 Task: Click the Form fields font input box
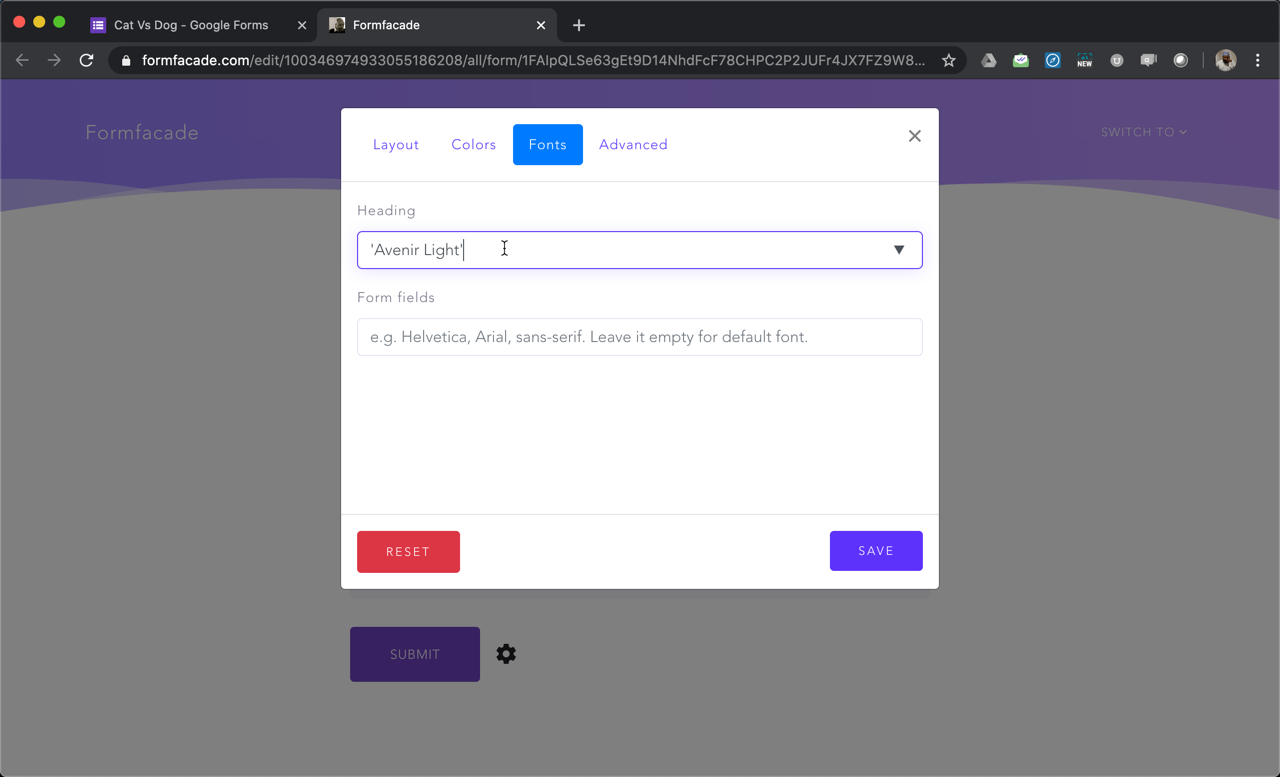coord(640,337)
